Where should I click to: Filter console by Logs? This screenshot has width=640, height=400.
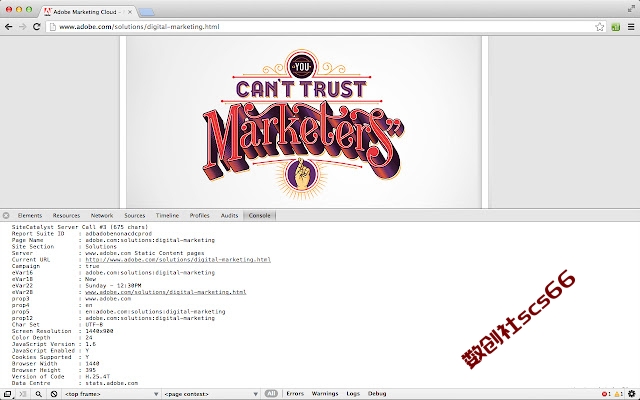point(353,393)
